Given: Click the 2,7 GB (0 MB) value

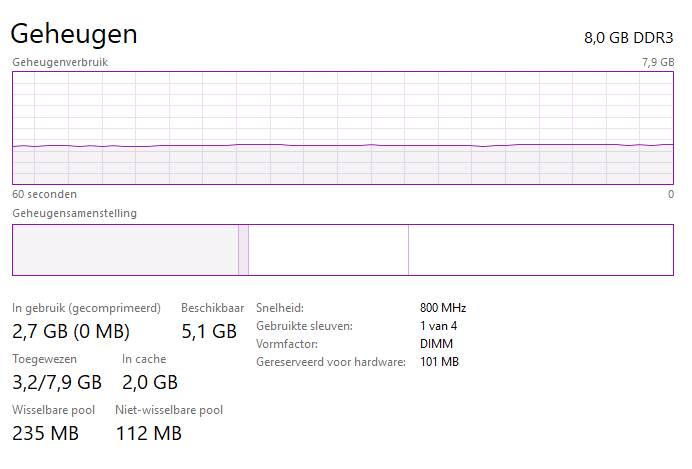Looking at the screenshot, I should [71, 331].
